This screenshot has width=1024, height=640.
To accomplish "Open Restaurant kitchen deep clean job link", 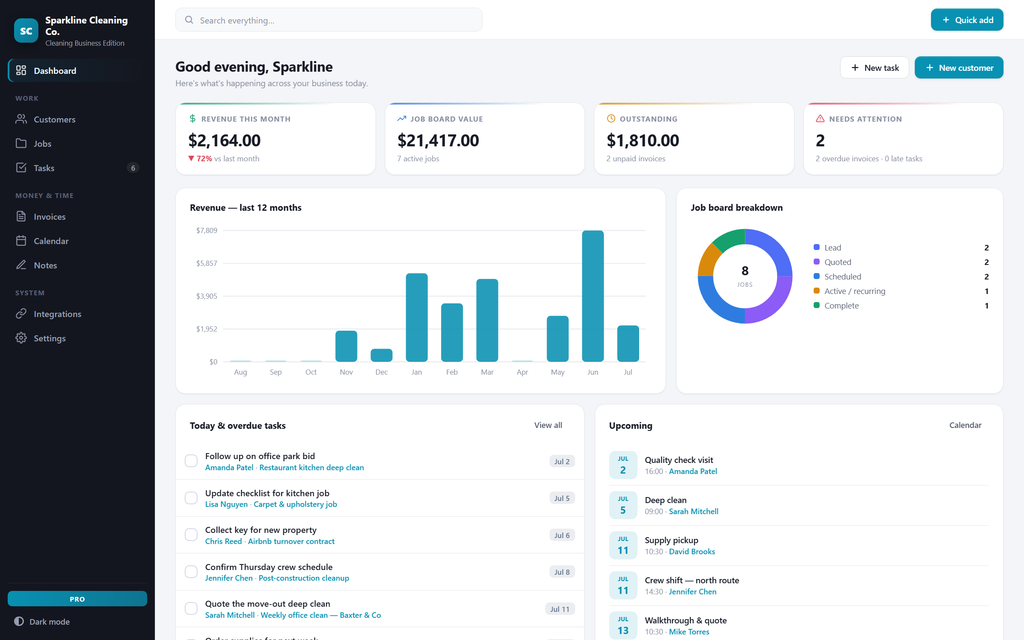I will 312,468.
